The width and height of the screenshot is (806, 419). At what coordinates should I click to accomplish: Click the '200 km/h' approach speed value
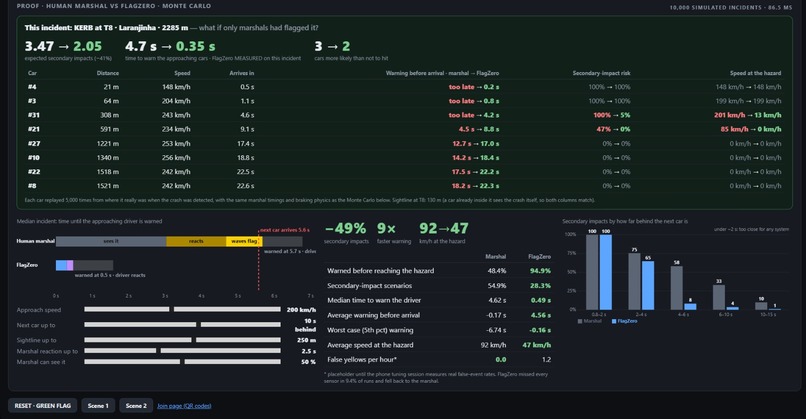tap(301, 310)
